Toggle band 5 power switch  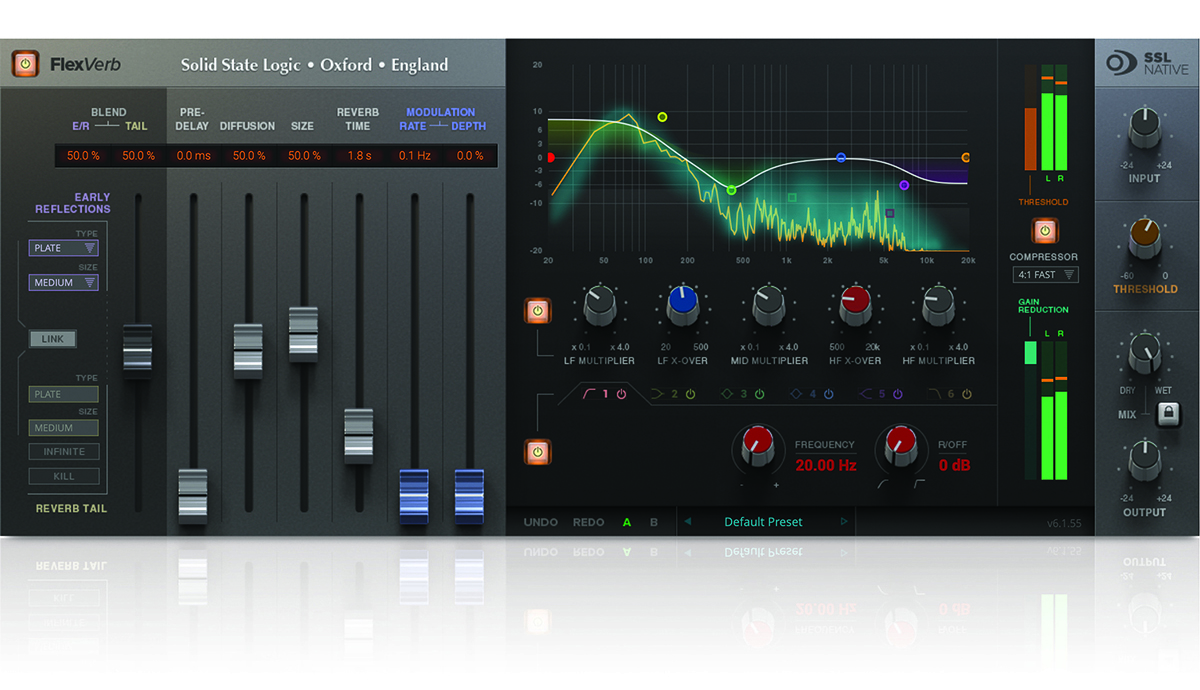pyautogui.click(x=897, y=394)
